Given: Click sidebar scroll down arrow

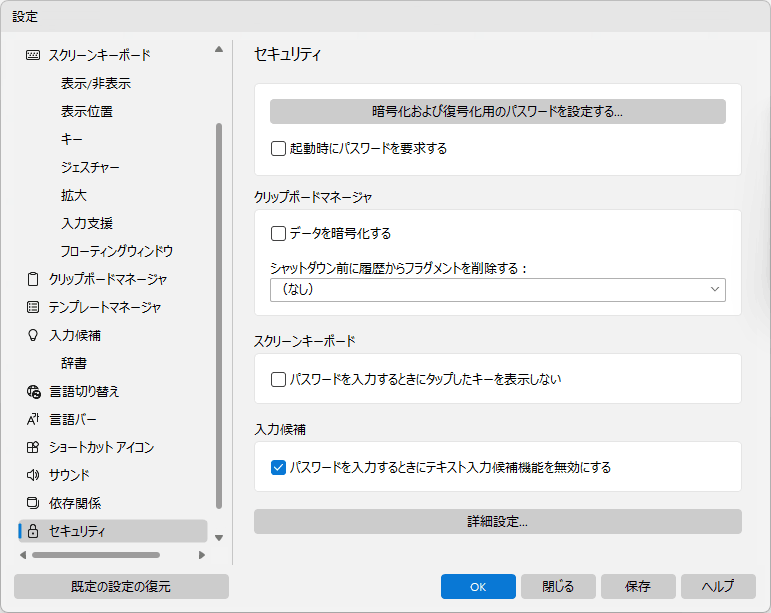Looking at the screenshot, I should [x=219, y=538].
